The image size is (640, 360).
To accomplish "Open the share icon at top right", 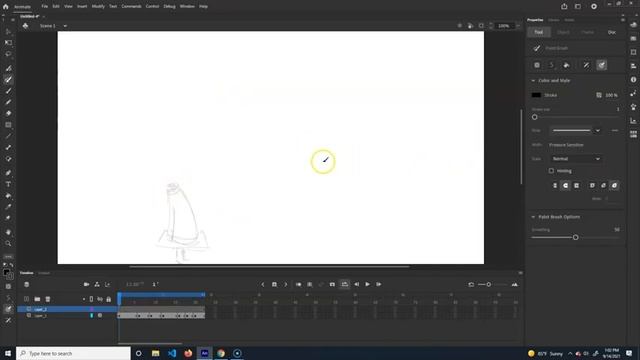I will 564,7.
